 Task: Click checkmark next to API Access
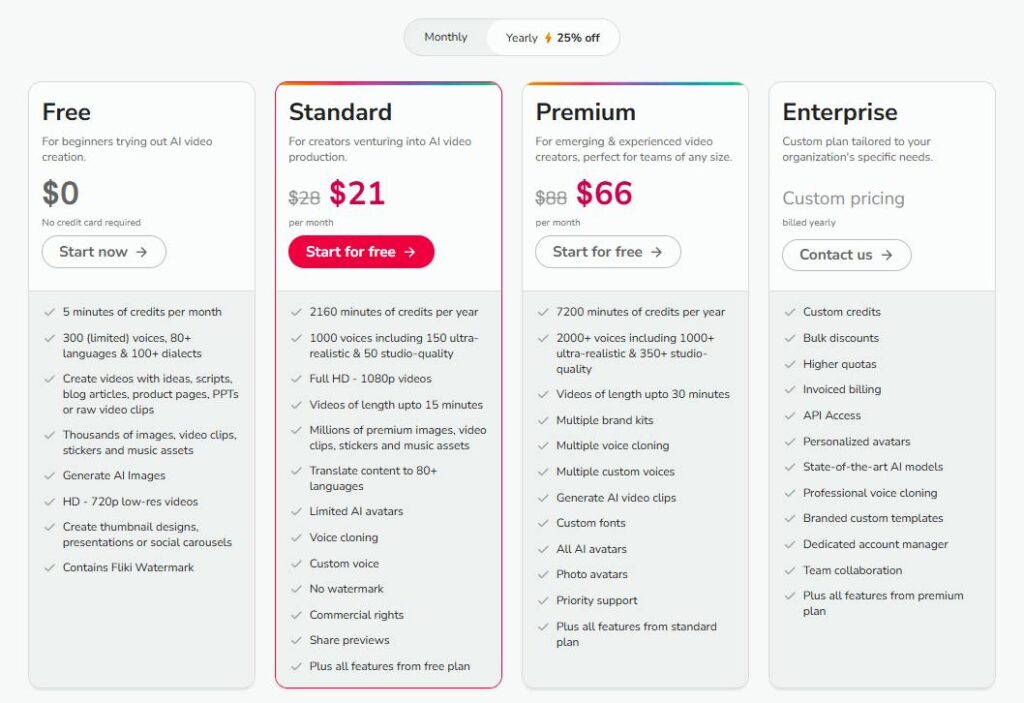(790, 416)
